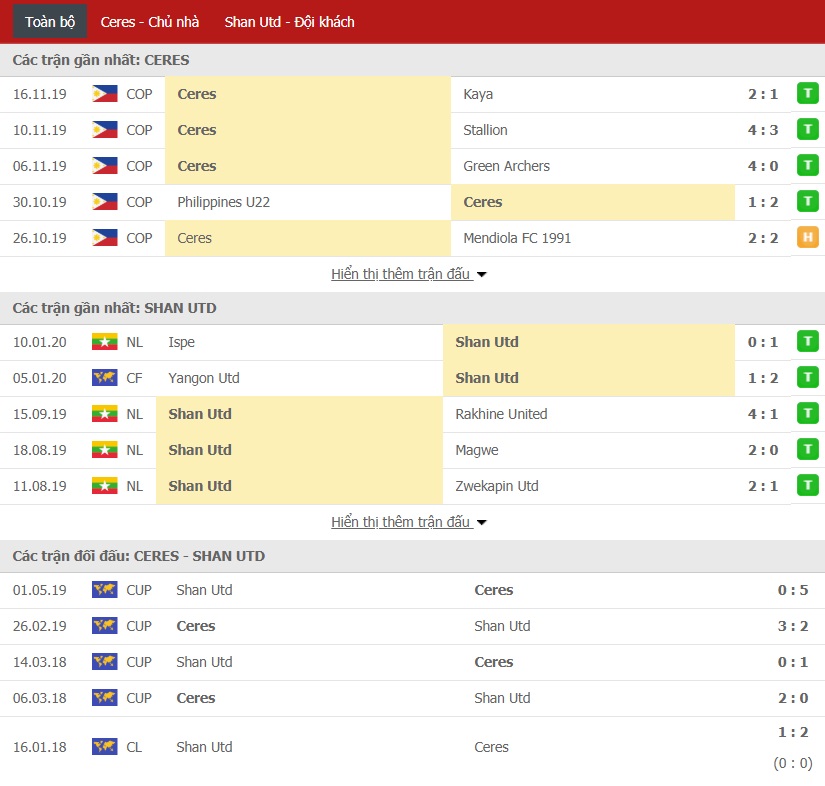This screenshot has width=825, height=786.
Task: Click AFC flag icon in 06.03.18 head-to-head row
Action: 105,698
